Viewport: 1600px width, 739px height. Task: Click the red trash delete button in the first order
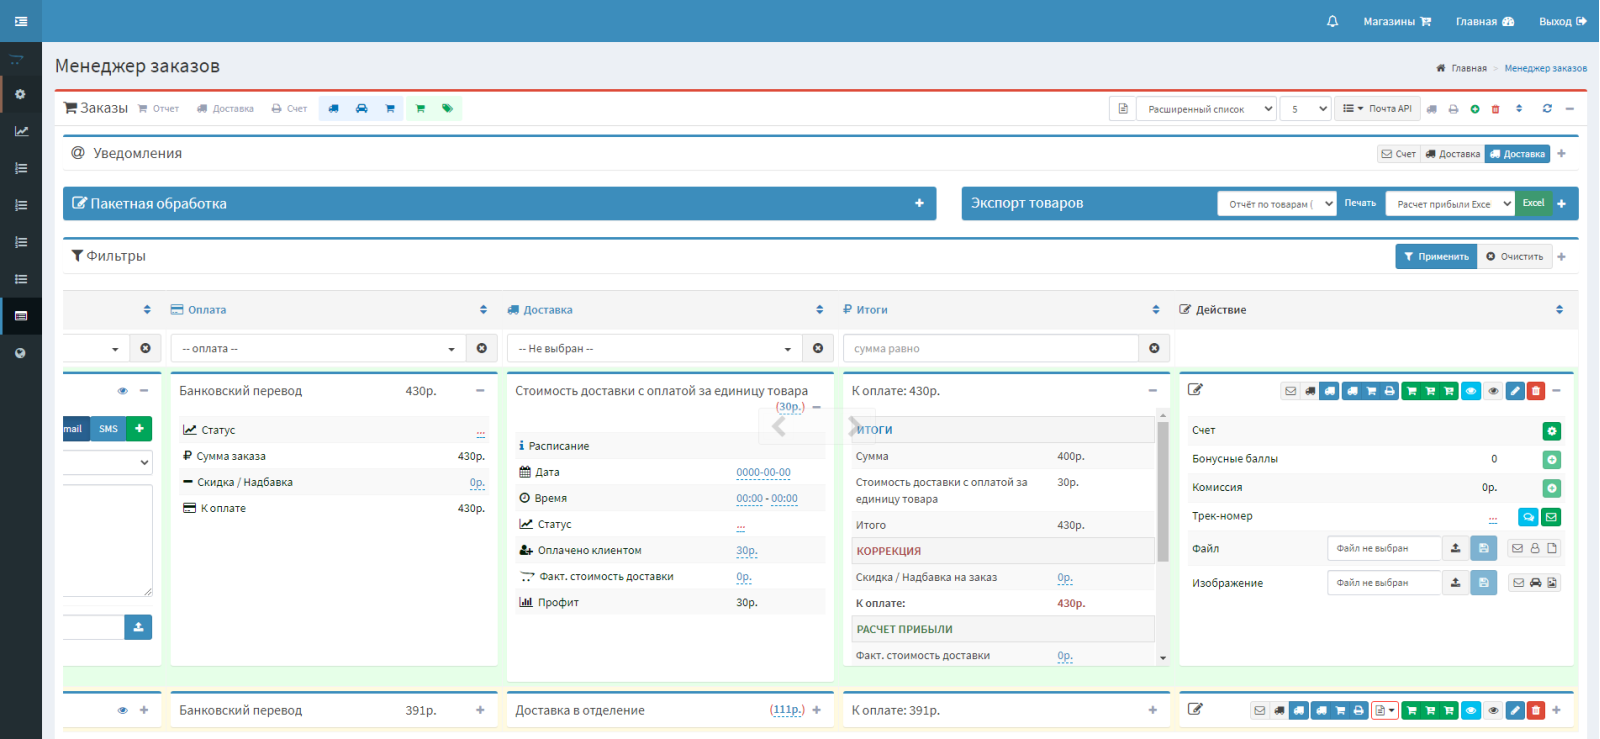1536,391
